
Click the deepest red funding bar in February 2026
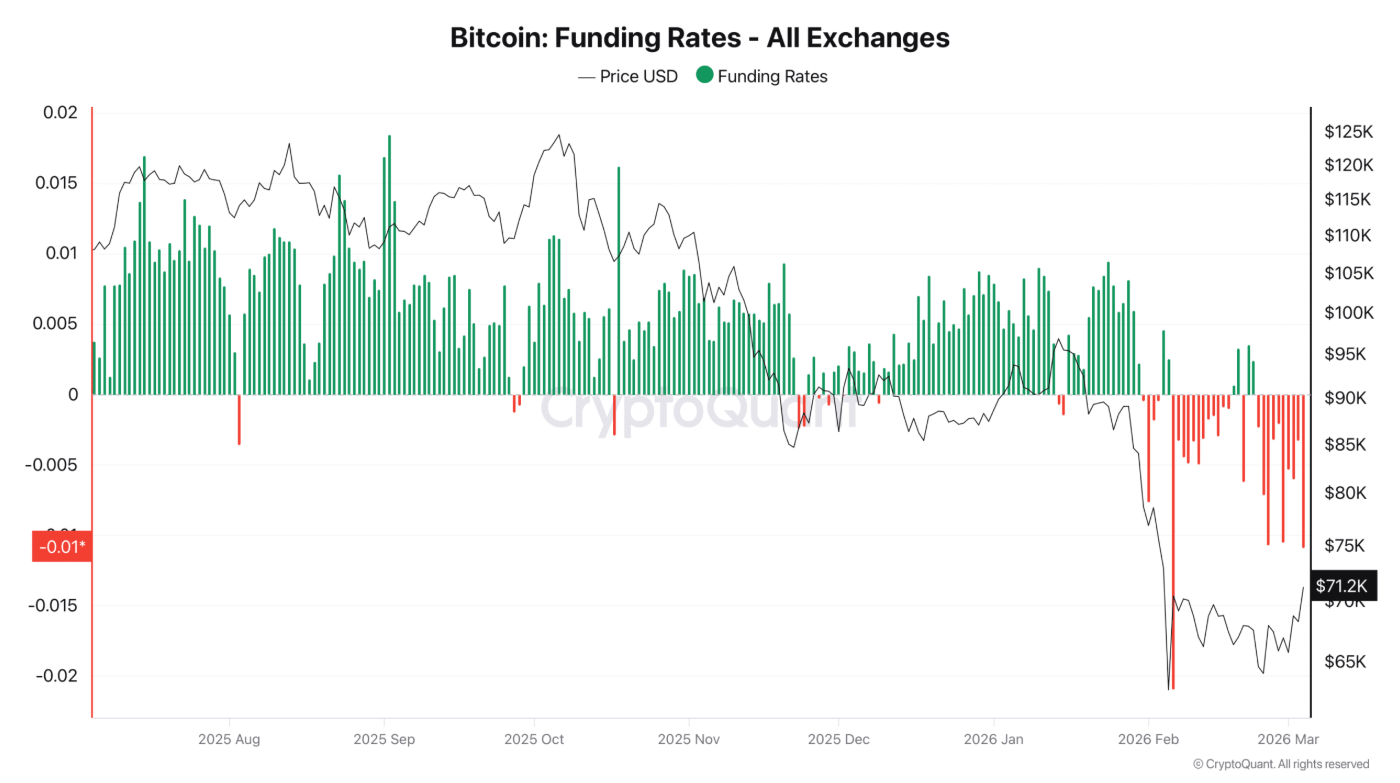pos(1172,540)
